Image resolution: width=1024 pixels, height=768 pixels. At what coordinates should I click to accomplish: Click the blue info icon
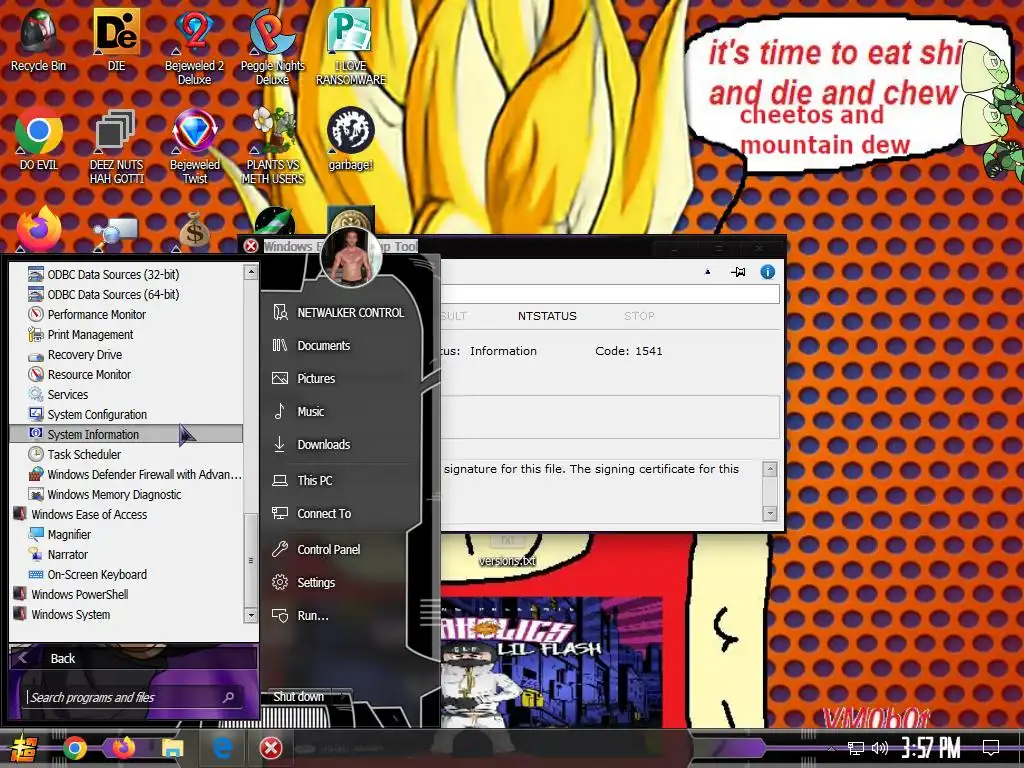[x=767, y=272]
